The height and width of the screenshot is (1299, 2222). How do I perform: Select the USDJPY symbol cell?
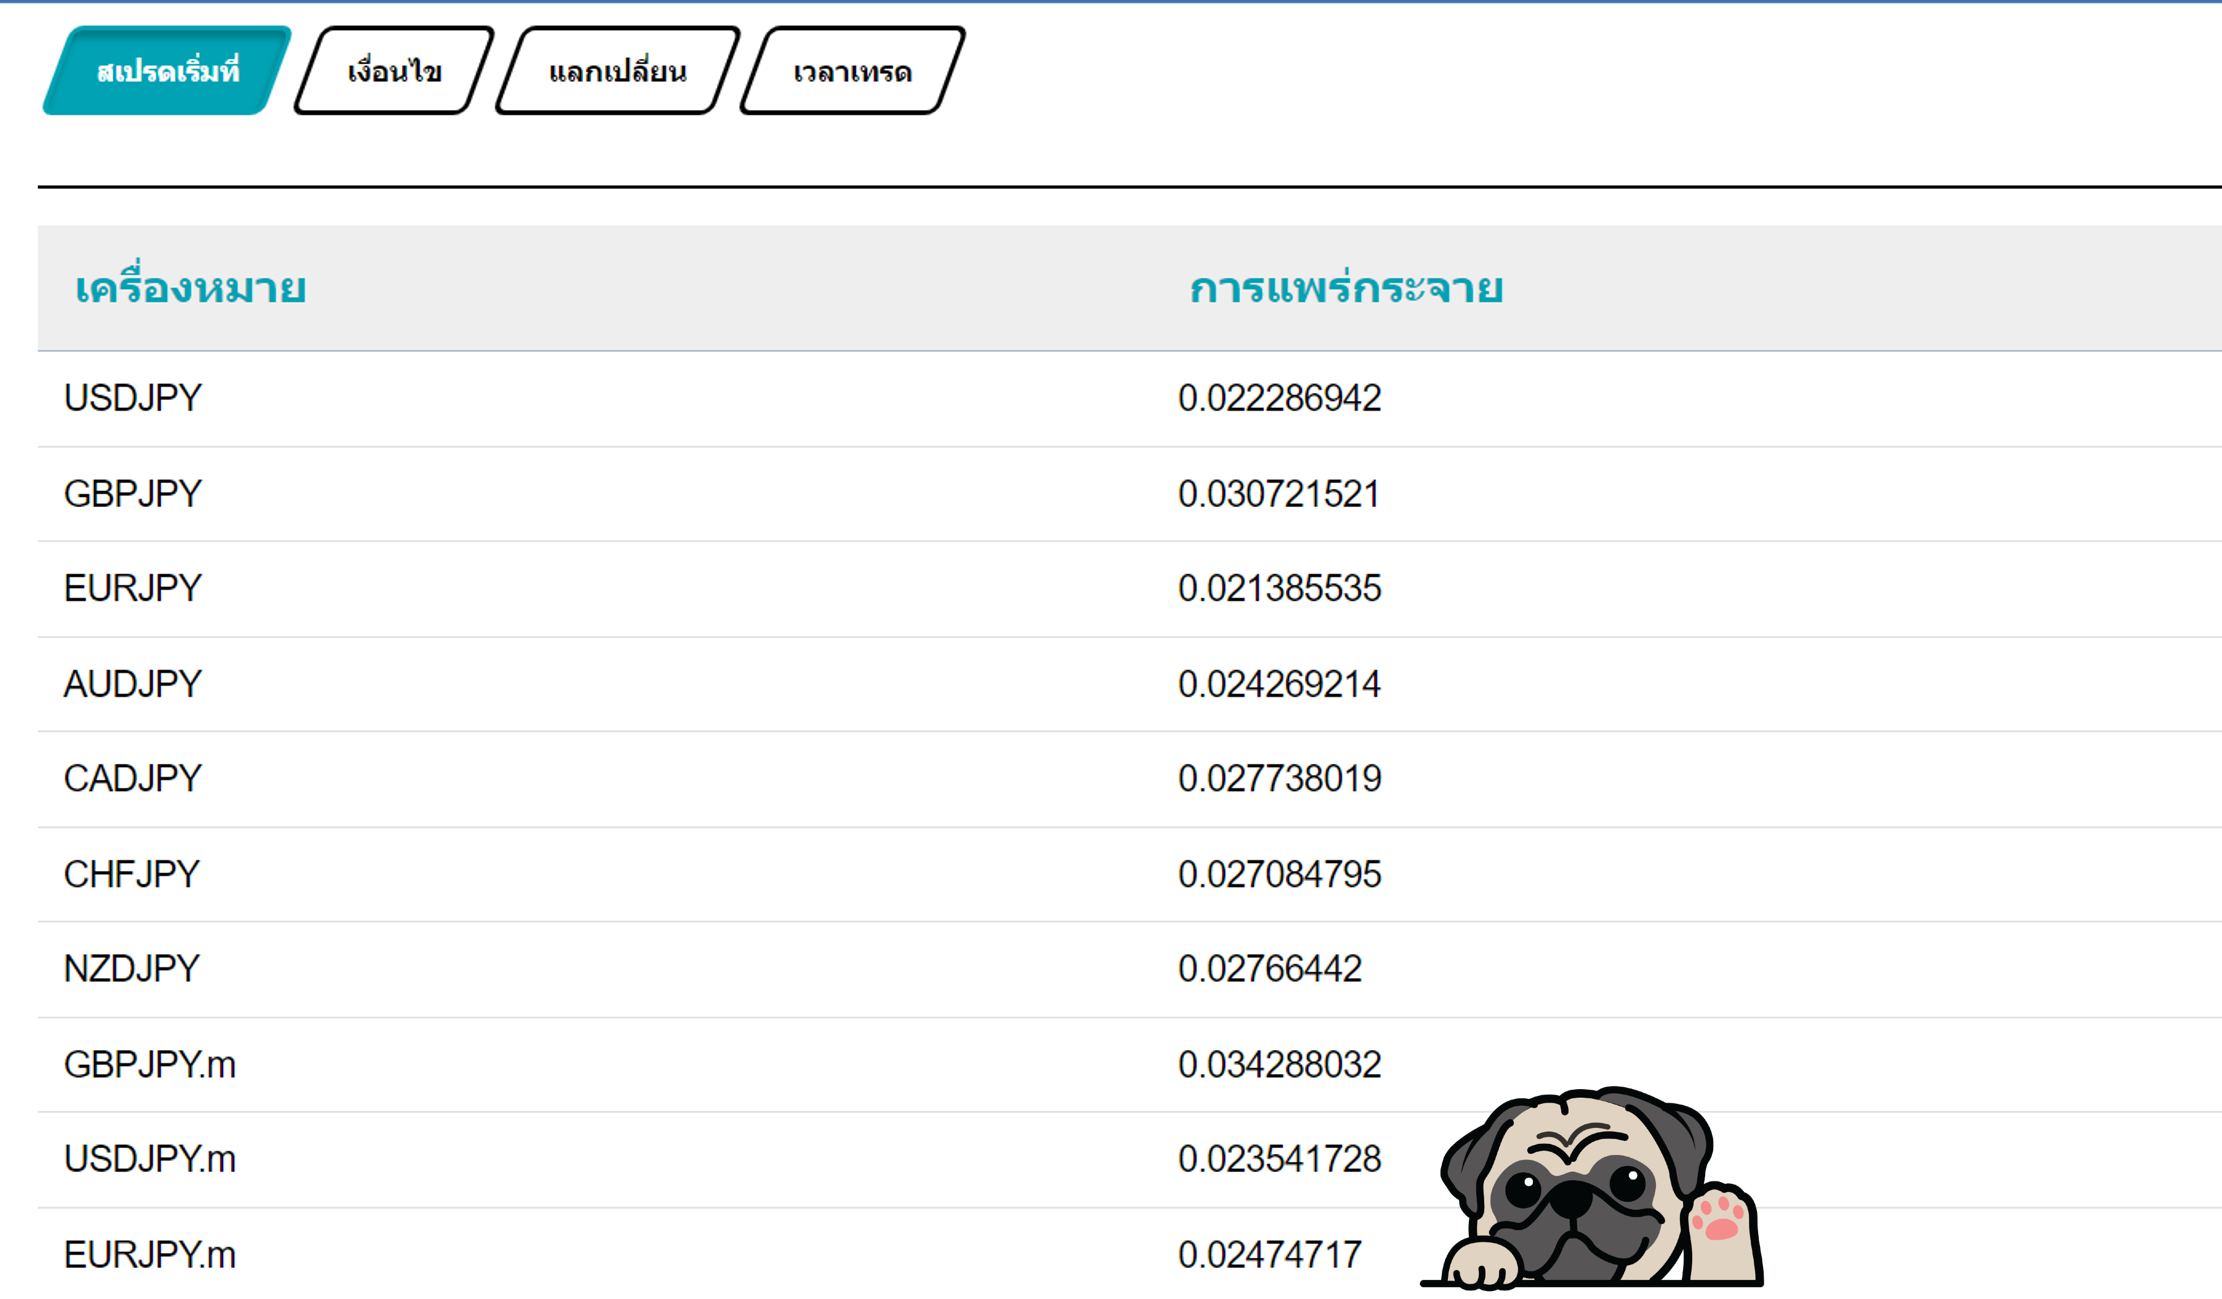point(133,398)
